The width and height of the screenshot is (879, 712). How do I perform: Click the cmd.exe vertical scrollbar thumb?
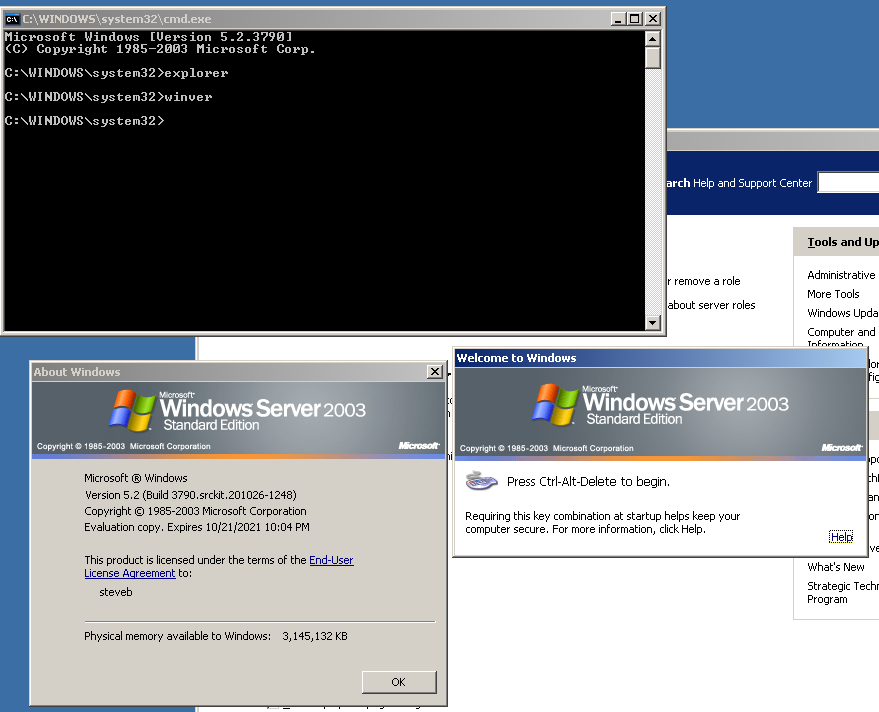tap(652, 58)
